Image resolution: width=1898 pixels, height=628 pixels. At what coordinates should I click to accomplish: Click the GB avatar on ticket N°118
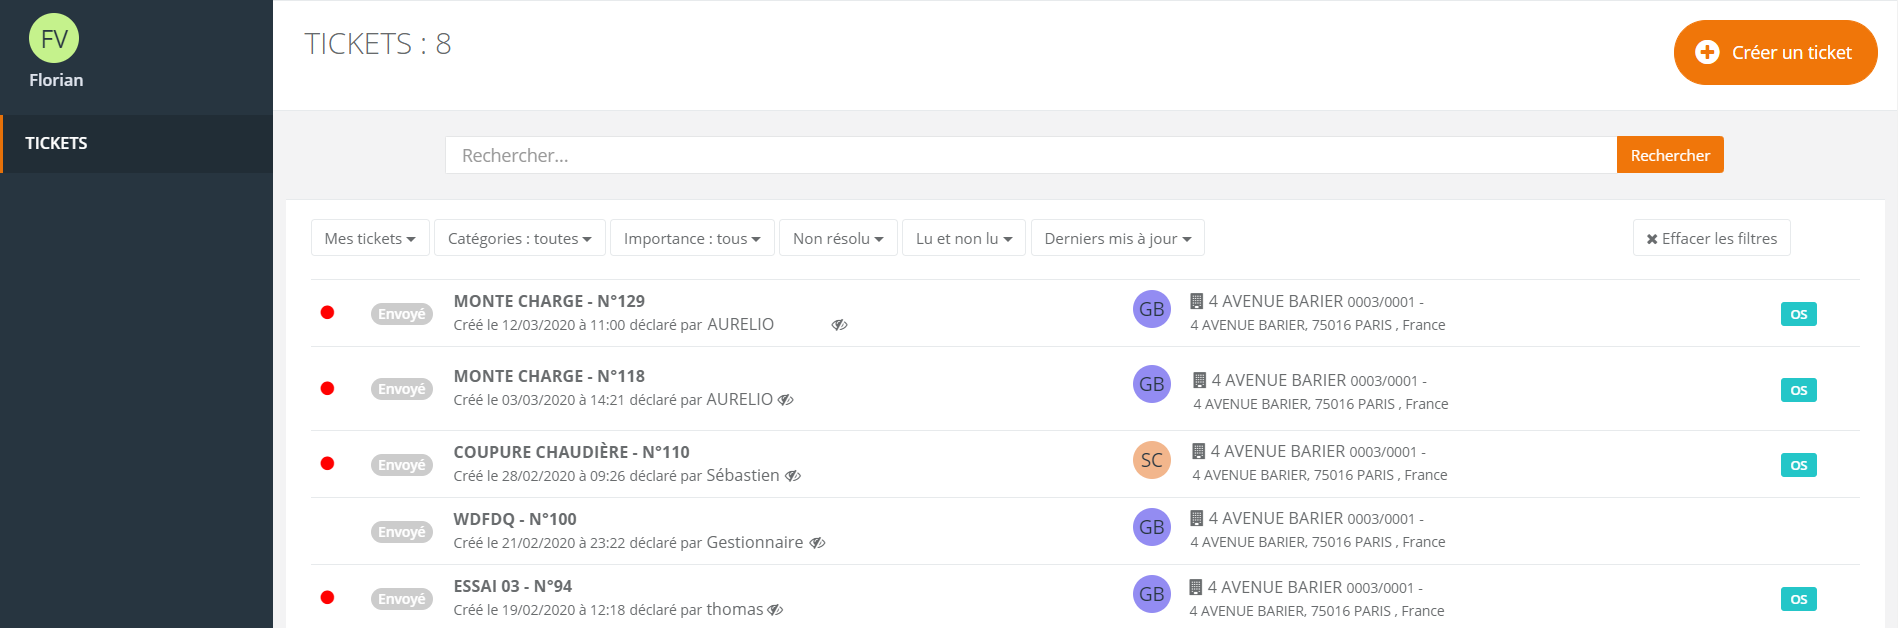[x=1152, y=384]
